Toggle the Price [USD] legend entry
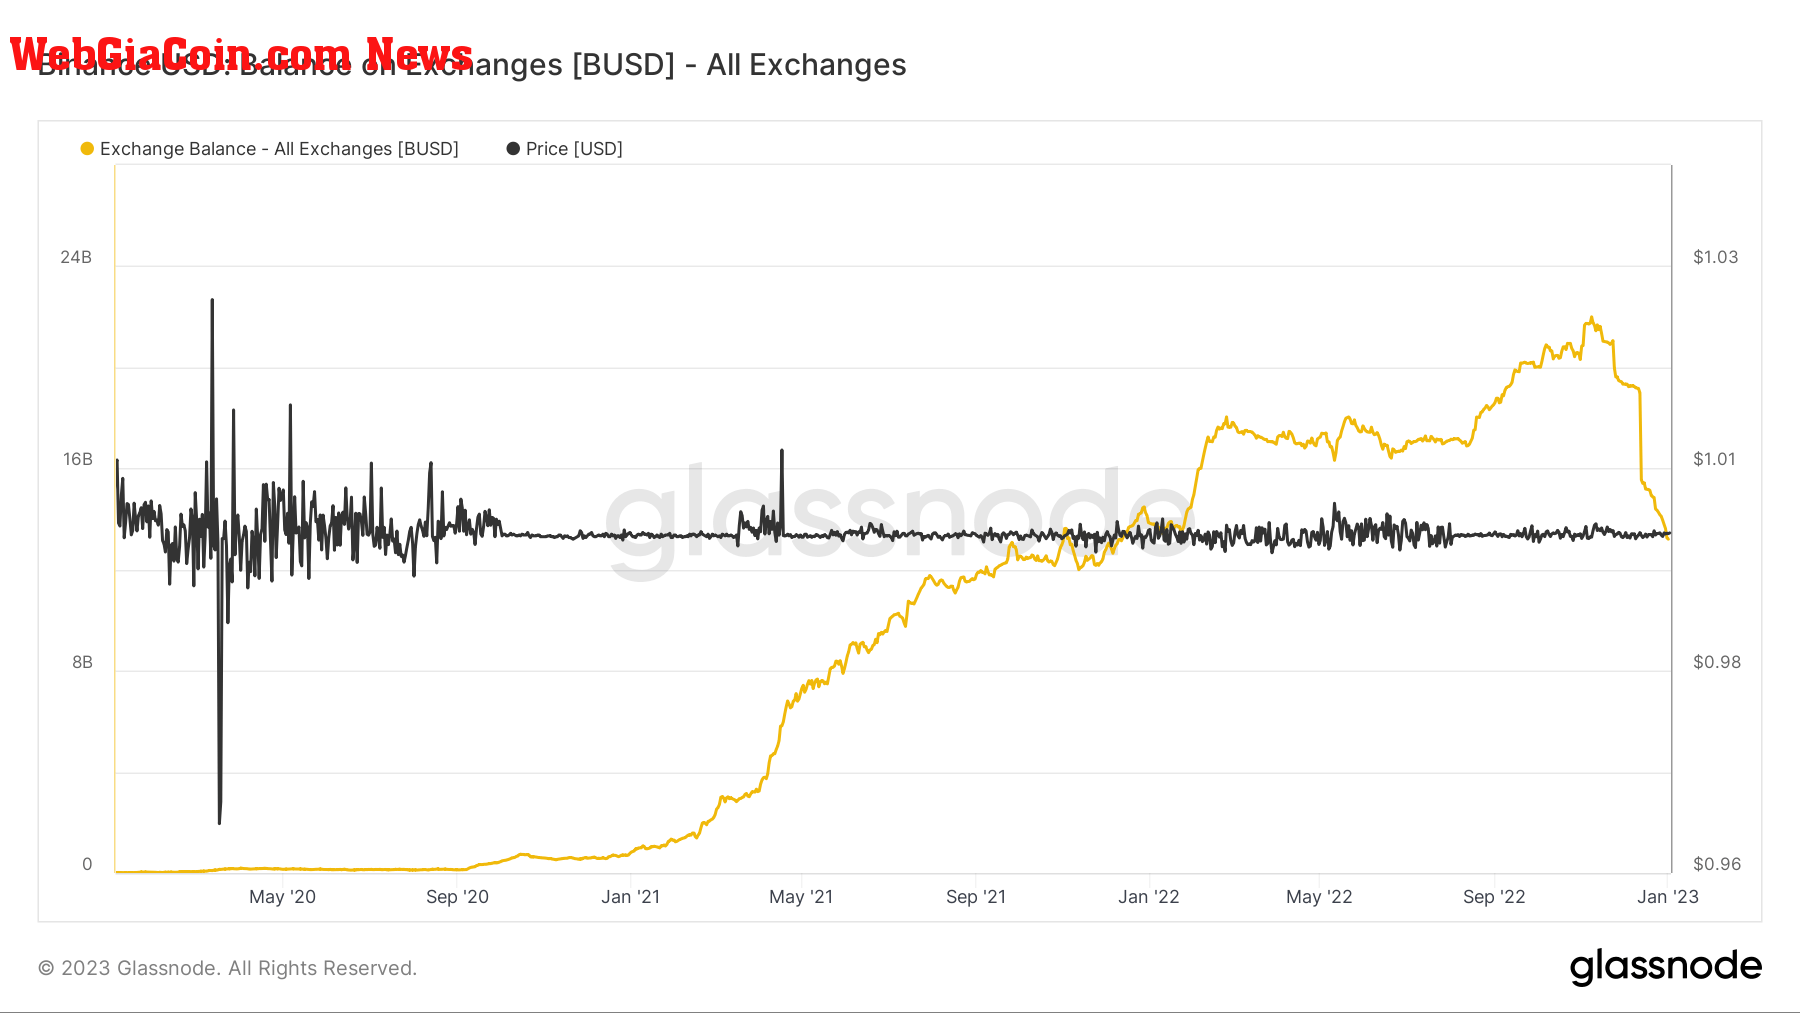Viewport: 1800px width, 1013px height. pos(565,149)
